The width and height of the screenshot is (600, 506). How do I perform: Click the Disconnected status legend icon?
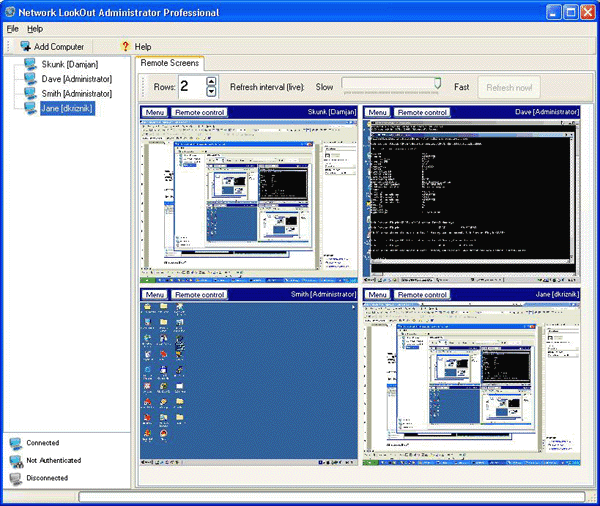tap(15, 479)
